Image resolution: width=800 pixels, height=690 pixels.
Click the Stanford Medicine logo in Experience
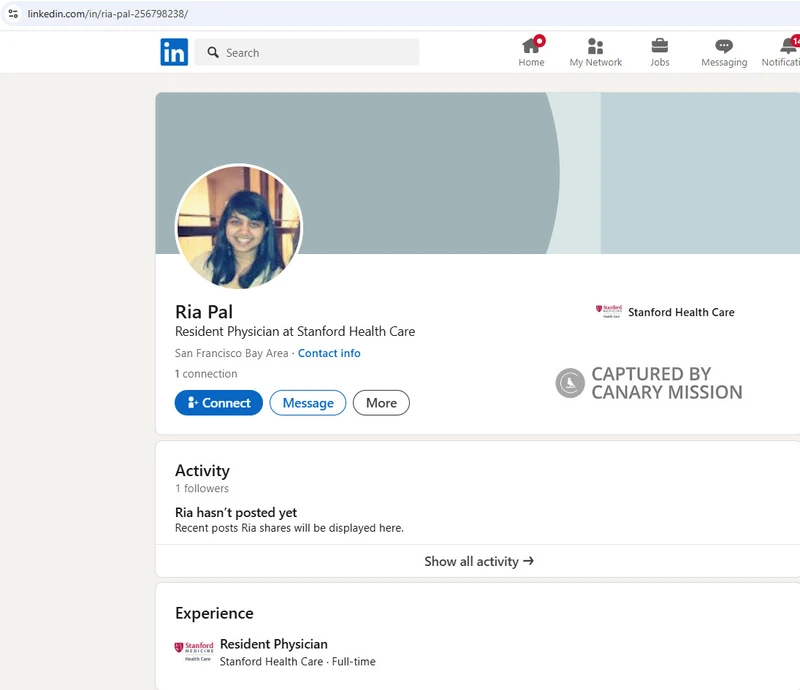click(x=194, y=652)
